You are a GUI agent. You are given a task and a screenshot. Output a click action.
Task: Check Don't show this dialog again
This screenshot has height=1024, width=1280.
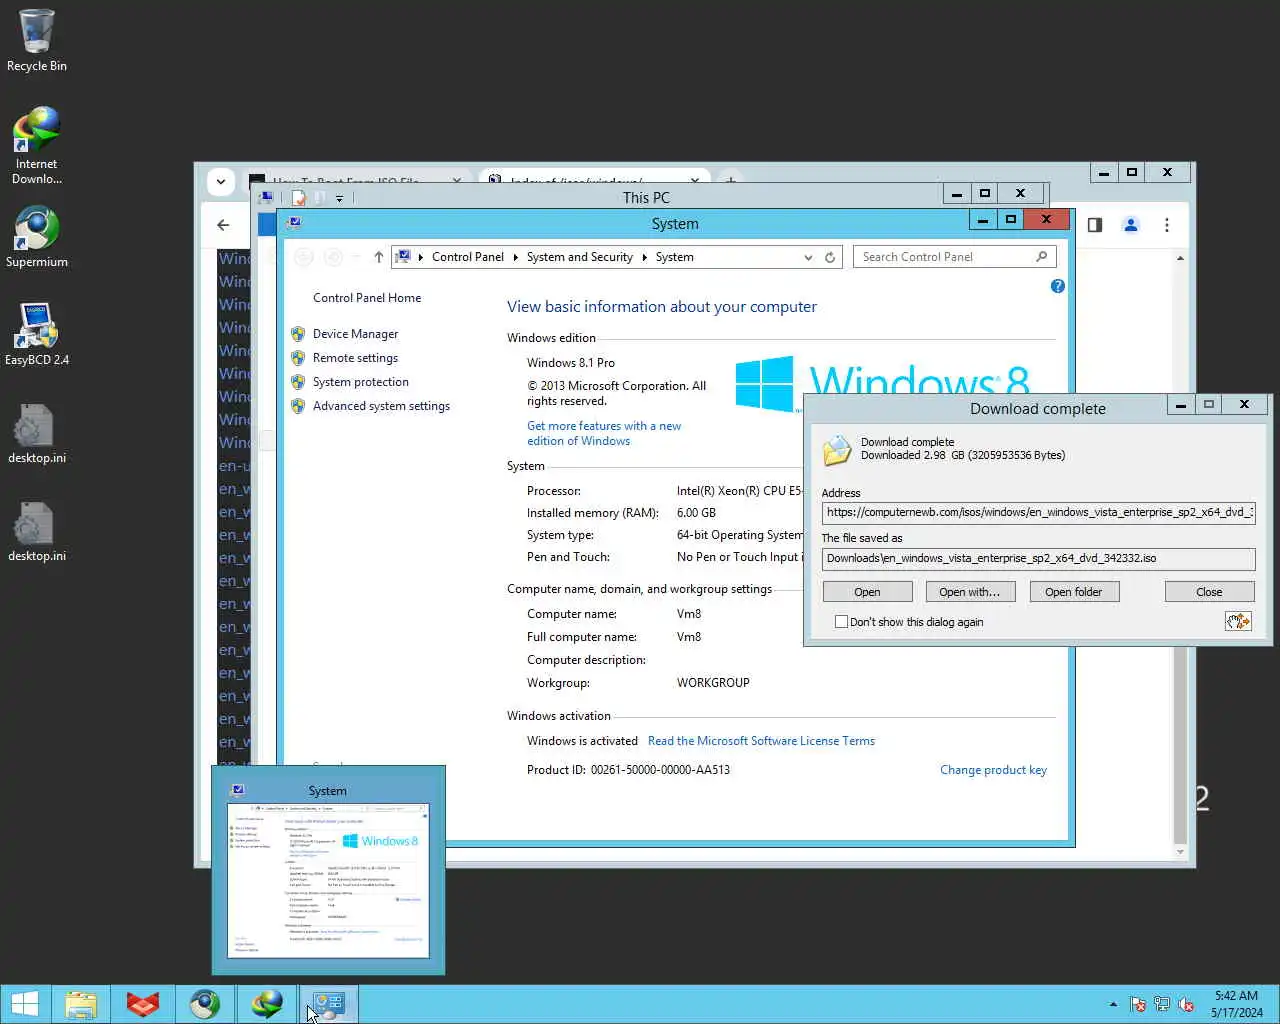pyautogui.click(x=841, y=622)
